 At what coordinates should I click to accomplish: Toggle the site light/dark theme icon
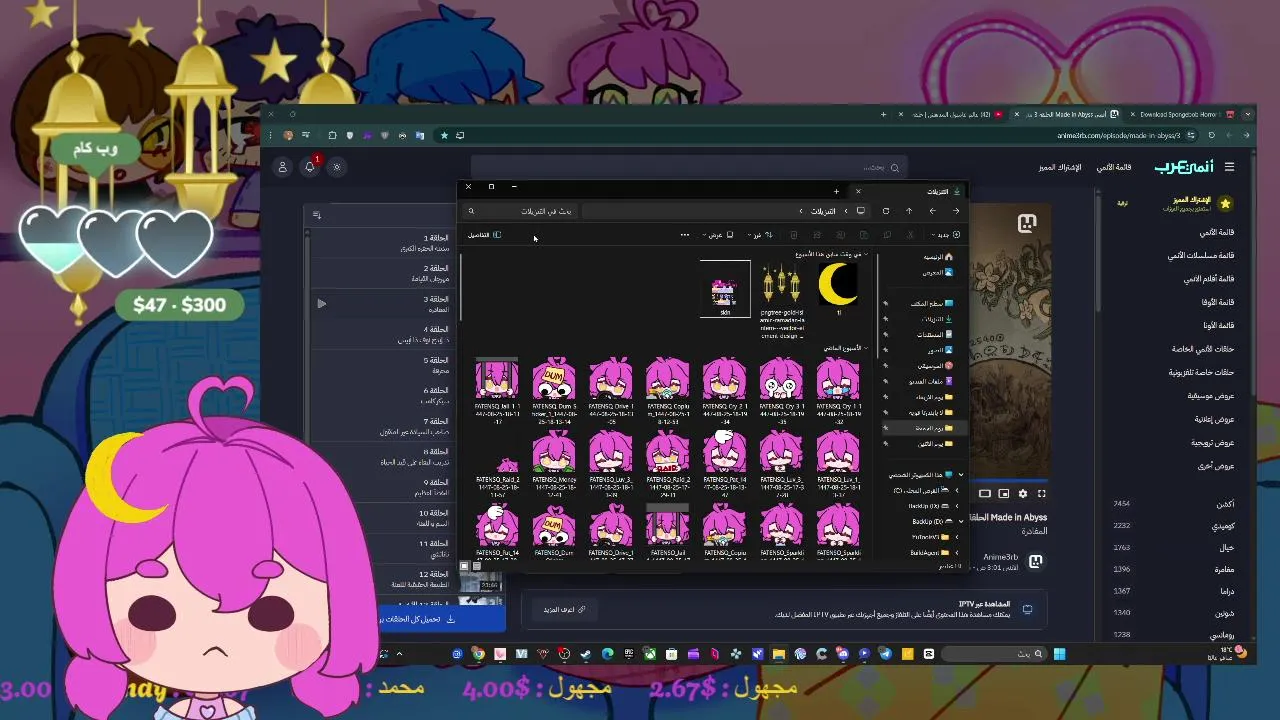point(337,167)
